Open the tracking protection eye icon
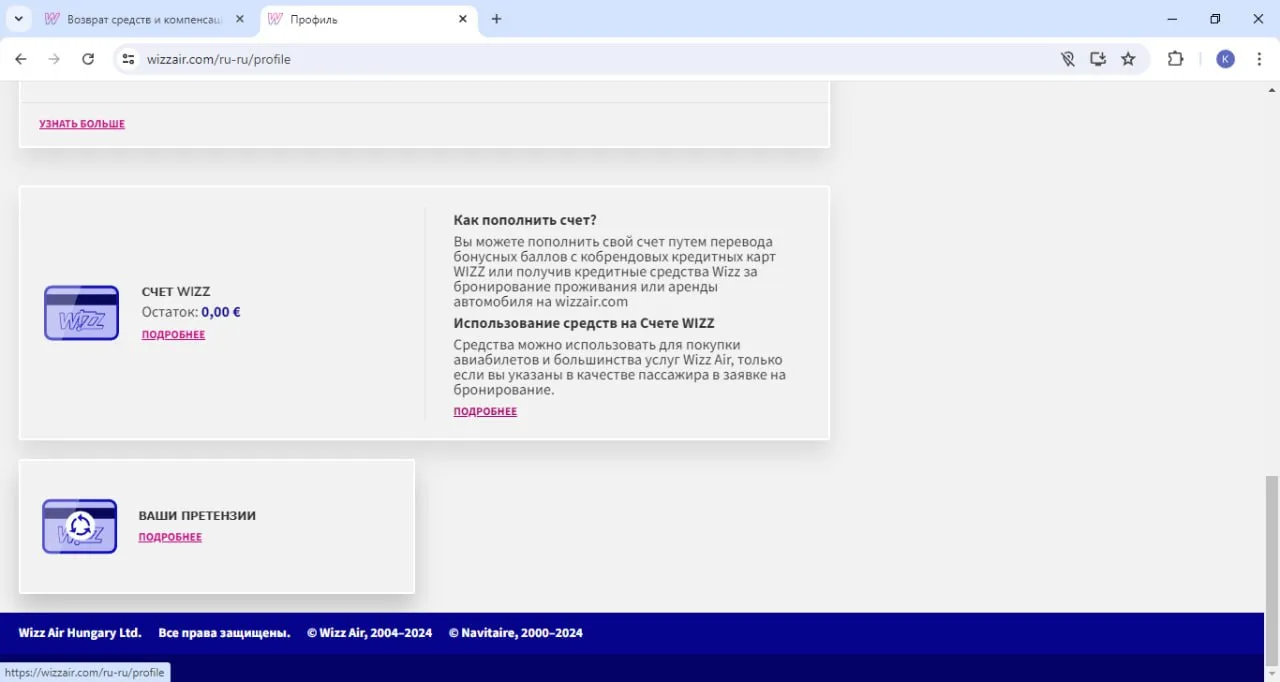1280x682 pixels. coord(1068,59)
